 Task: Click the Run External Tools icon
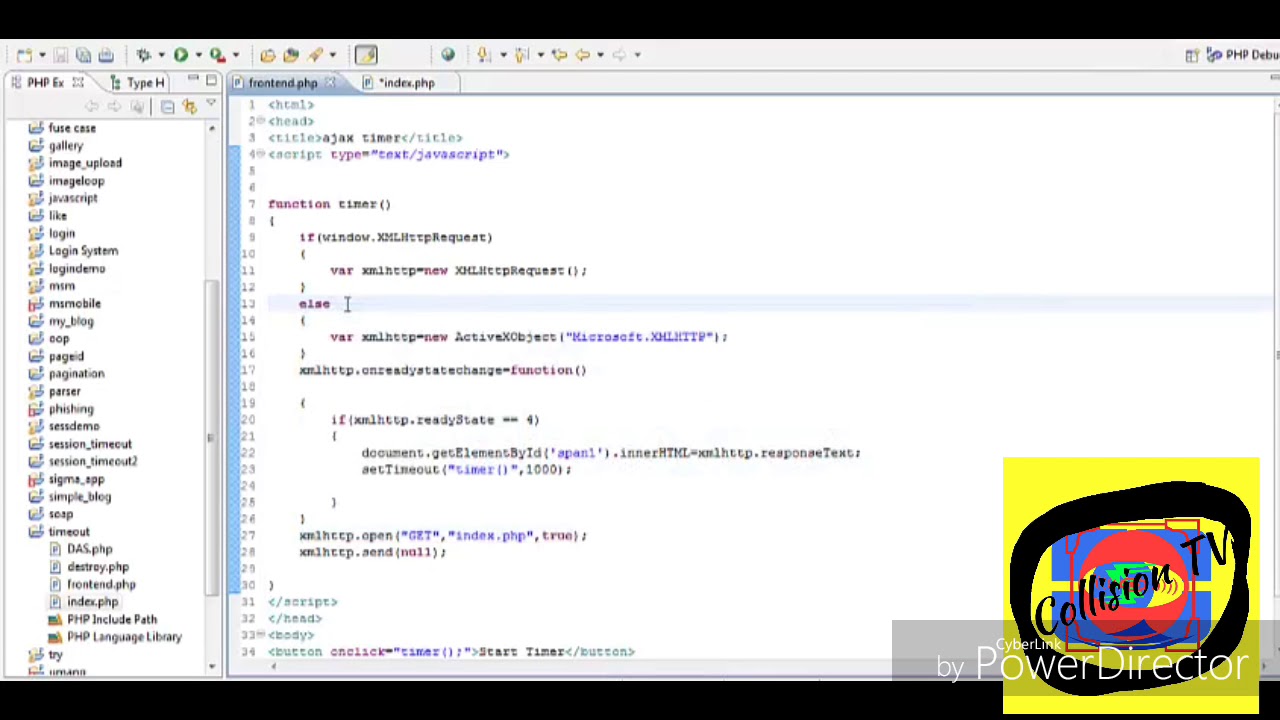(218, 55)
